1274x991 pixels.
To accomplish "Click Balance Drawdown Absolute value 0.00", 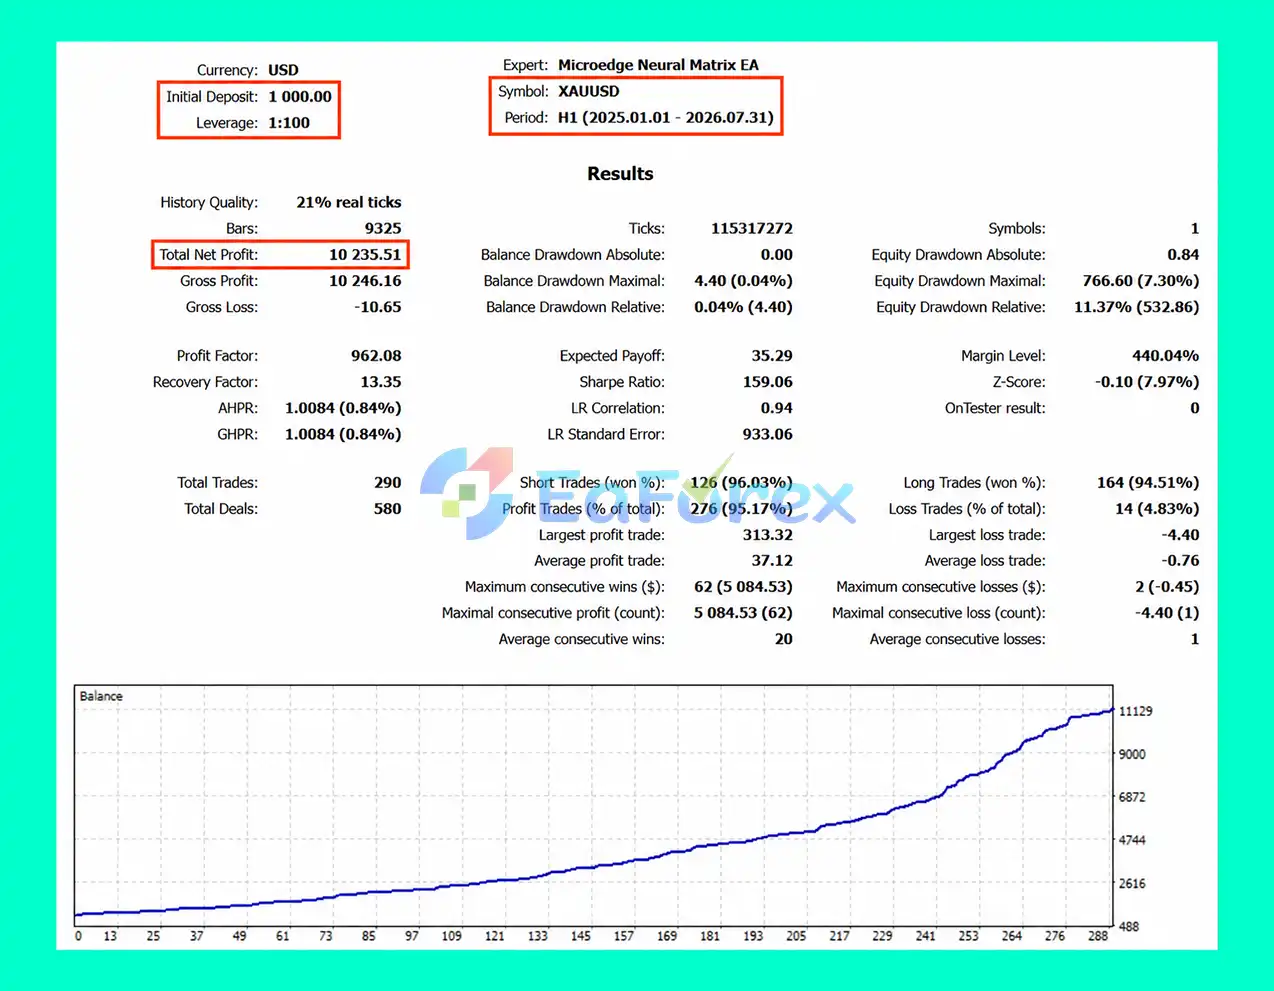I will click(x=777, y=255).
